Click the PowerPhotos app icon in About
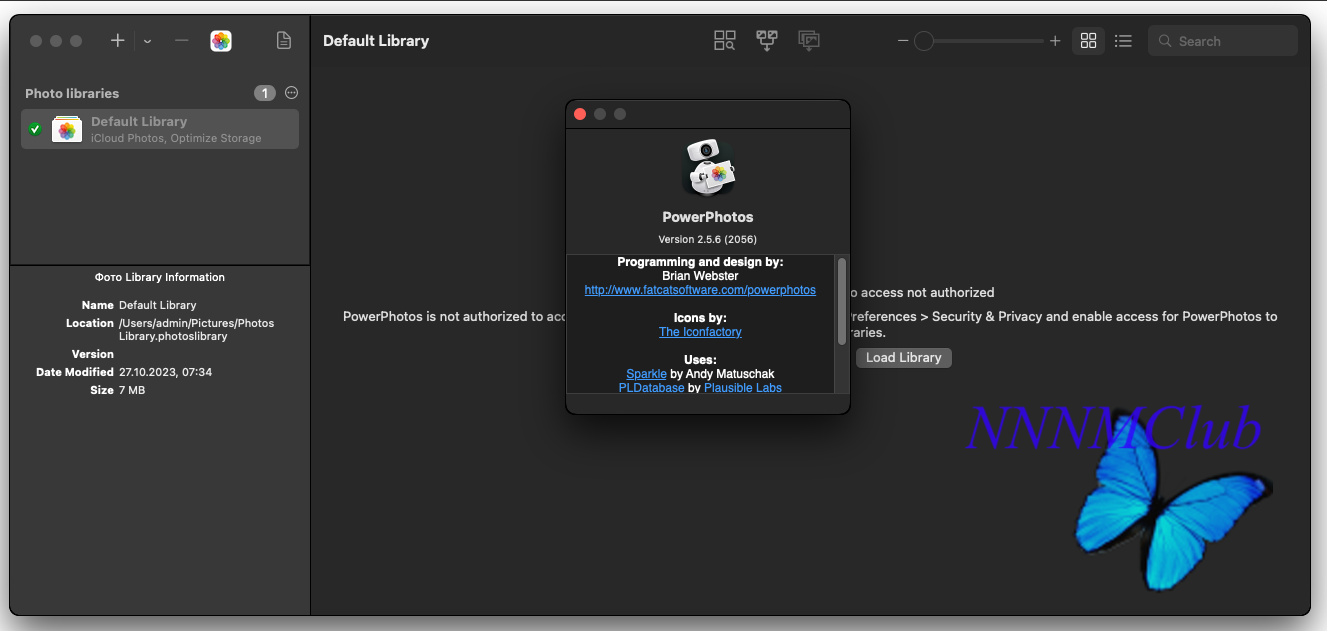1327x631 pixels. pos(708,167)
